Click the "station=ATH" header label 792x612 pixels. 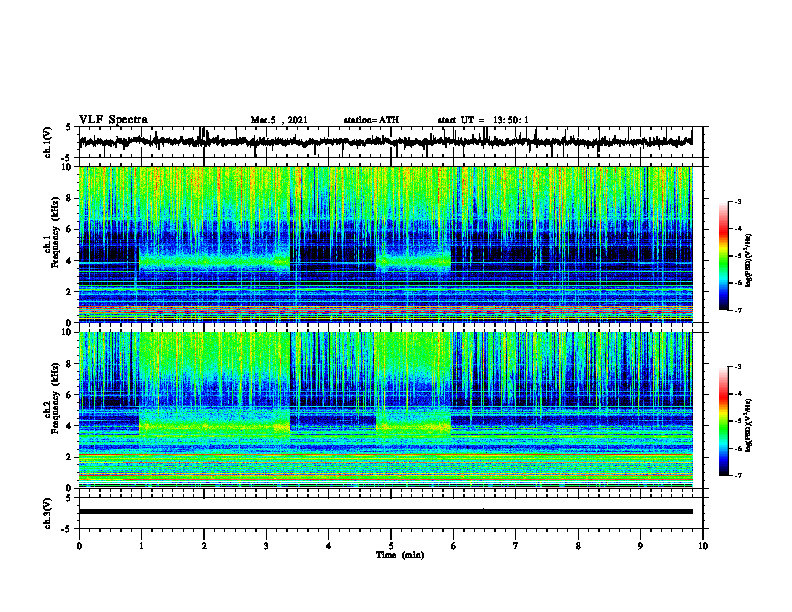point(371,120)
